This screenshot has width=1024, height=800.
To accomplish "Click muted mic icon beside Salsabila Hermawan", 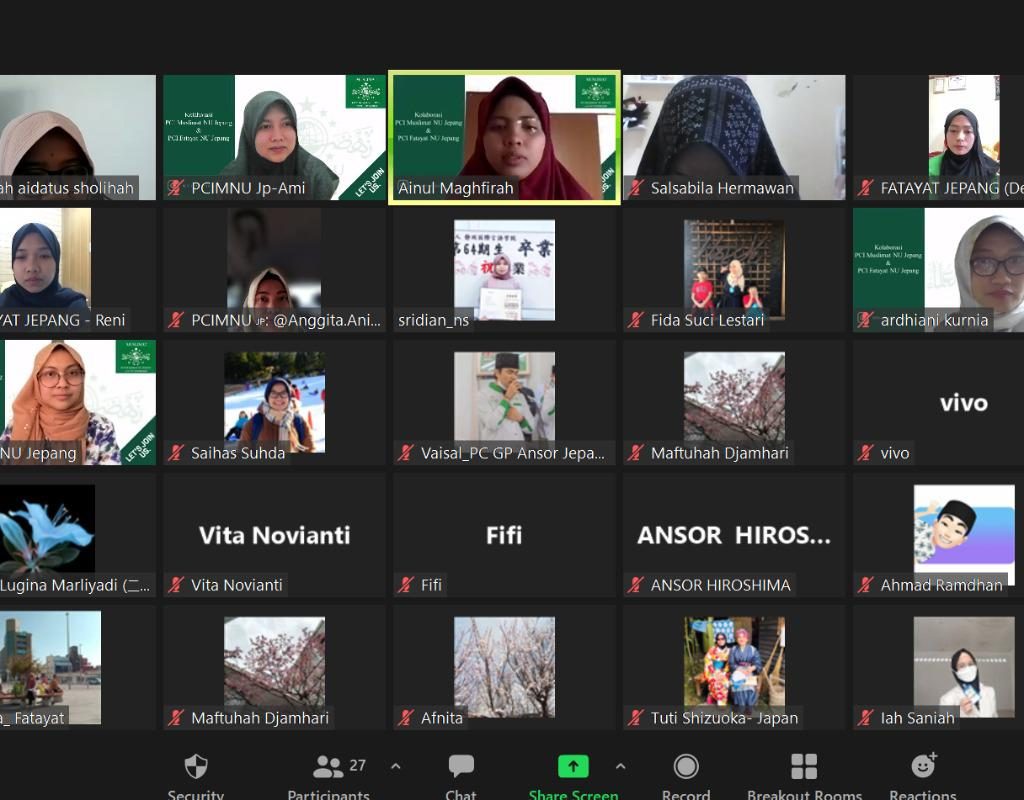I will [x=636, y=188].
